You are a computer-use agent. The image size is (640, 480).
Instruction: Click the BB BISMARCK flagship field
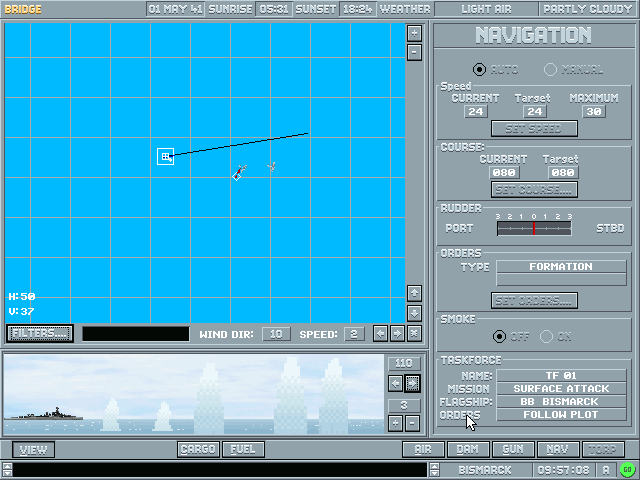coord(561,402)
